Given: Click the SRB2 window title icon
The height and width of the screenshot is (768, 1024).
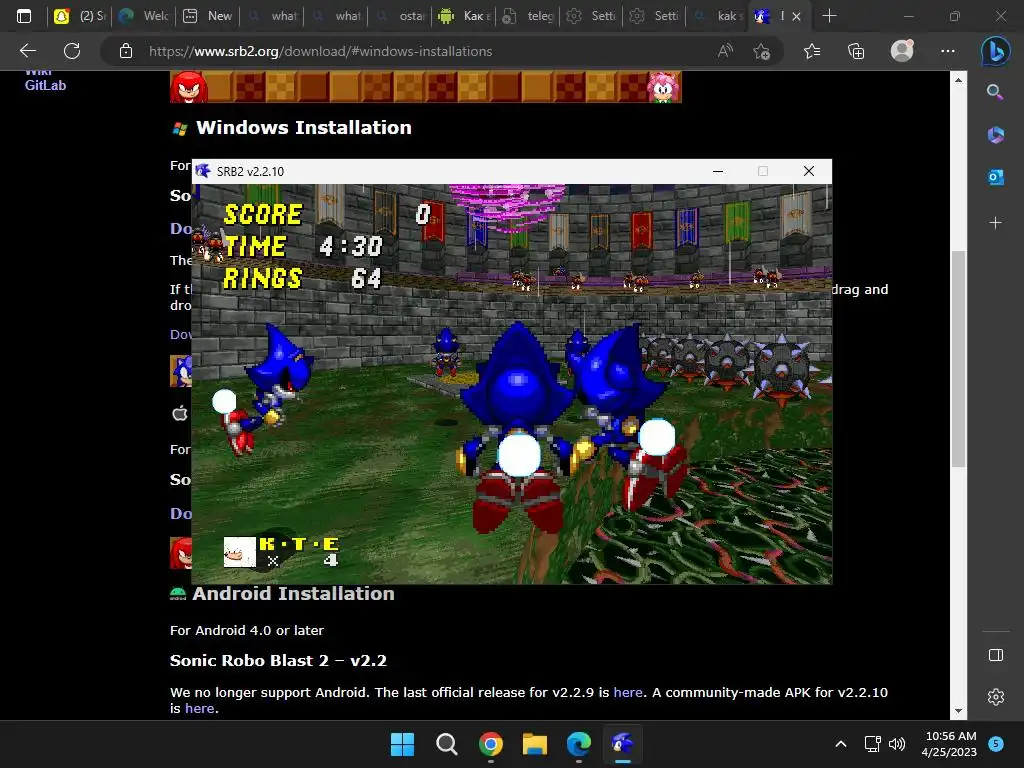Looking at the screenshot, I should pos(202,171).
